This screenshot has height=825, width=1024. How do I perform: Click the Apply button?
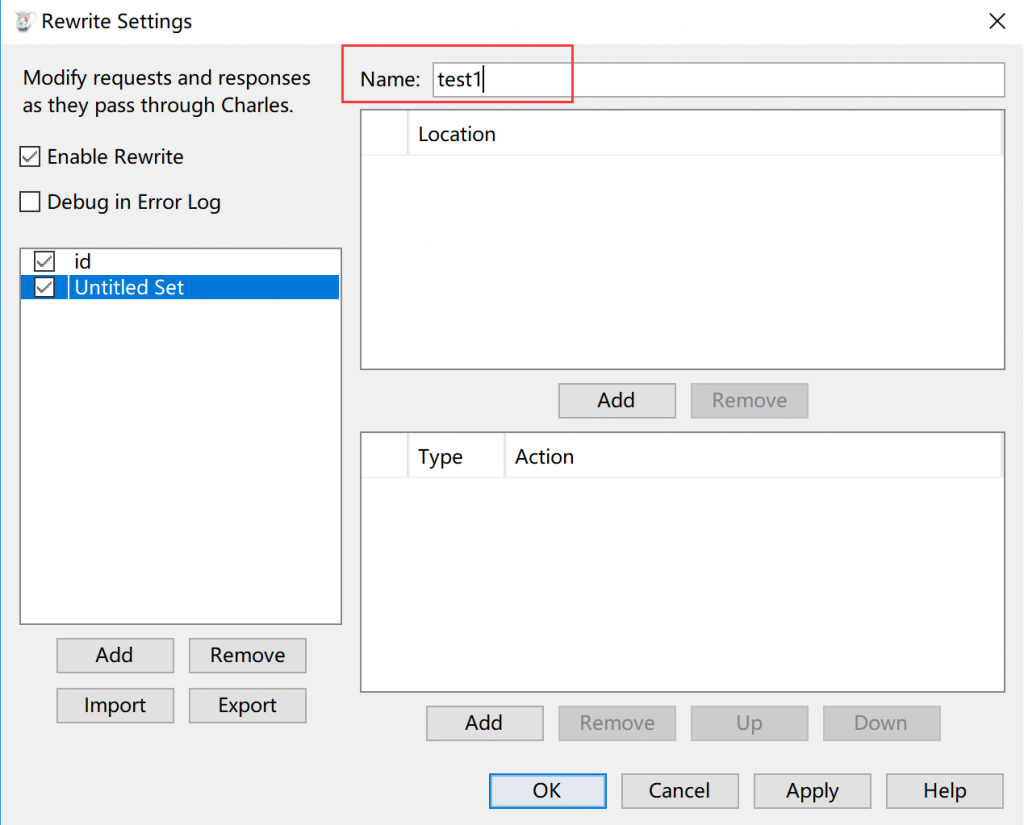click(x=812, y=791)
